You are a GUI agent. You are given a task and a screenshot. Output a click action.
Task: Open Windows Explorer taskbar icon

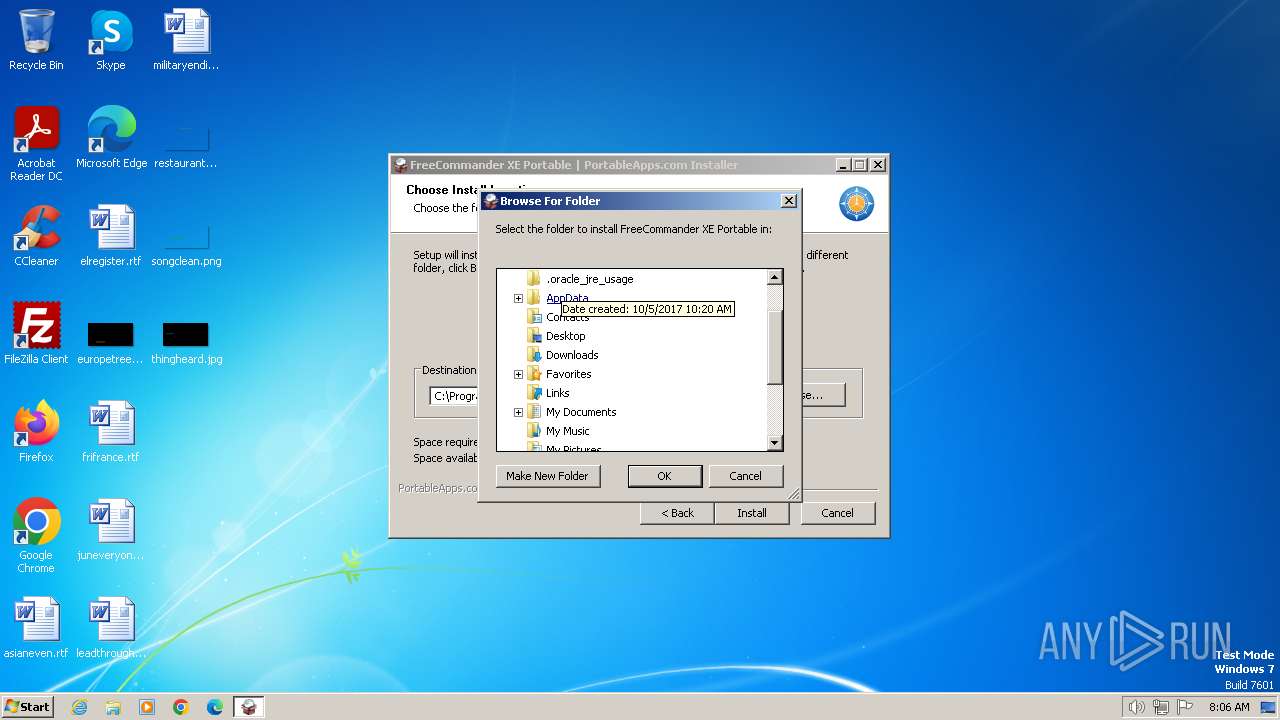(x=113, y=707)
